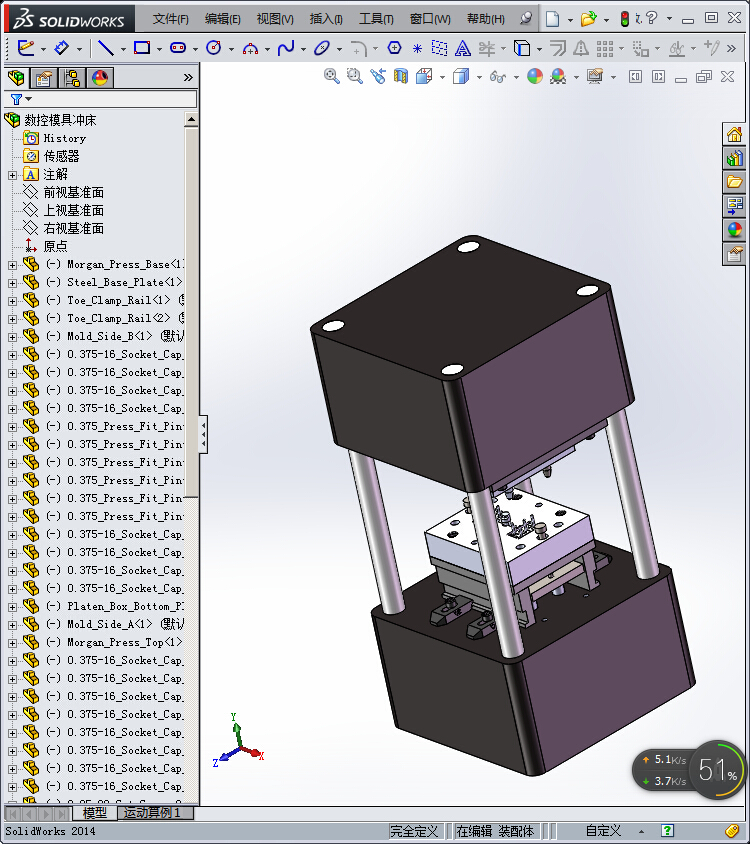Screen dimensions: 750x844
Task: Open Custom Properties task pane tab
Action: pos(734,254)
